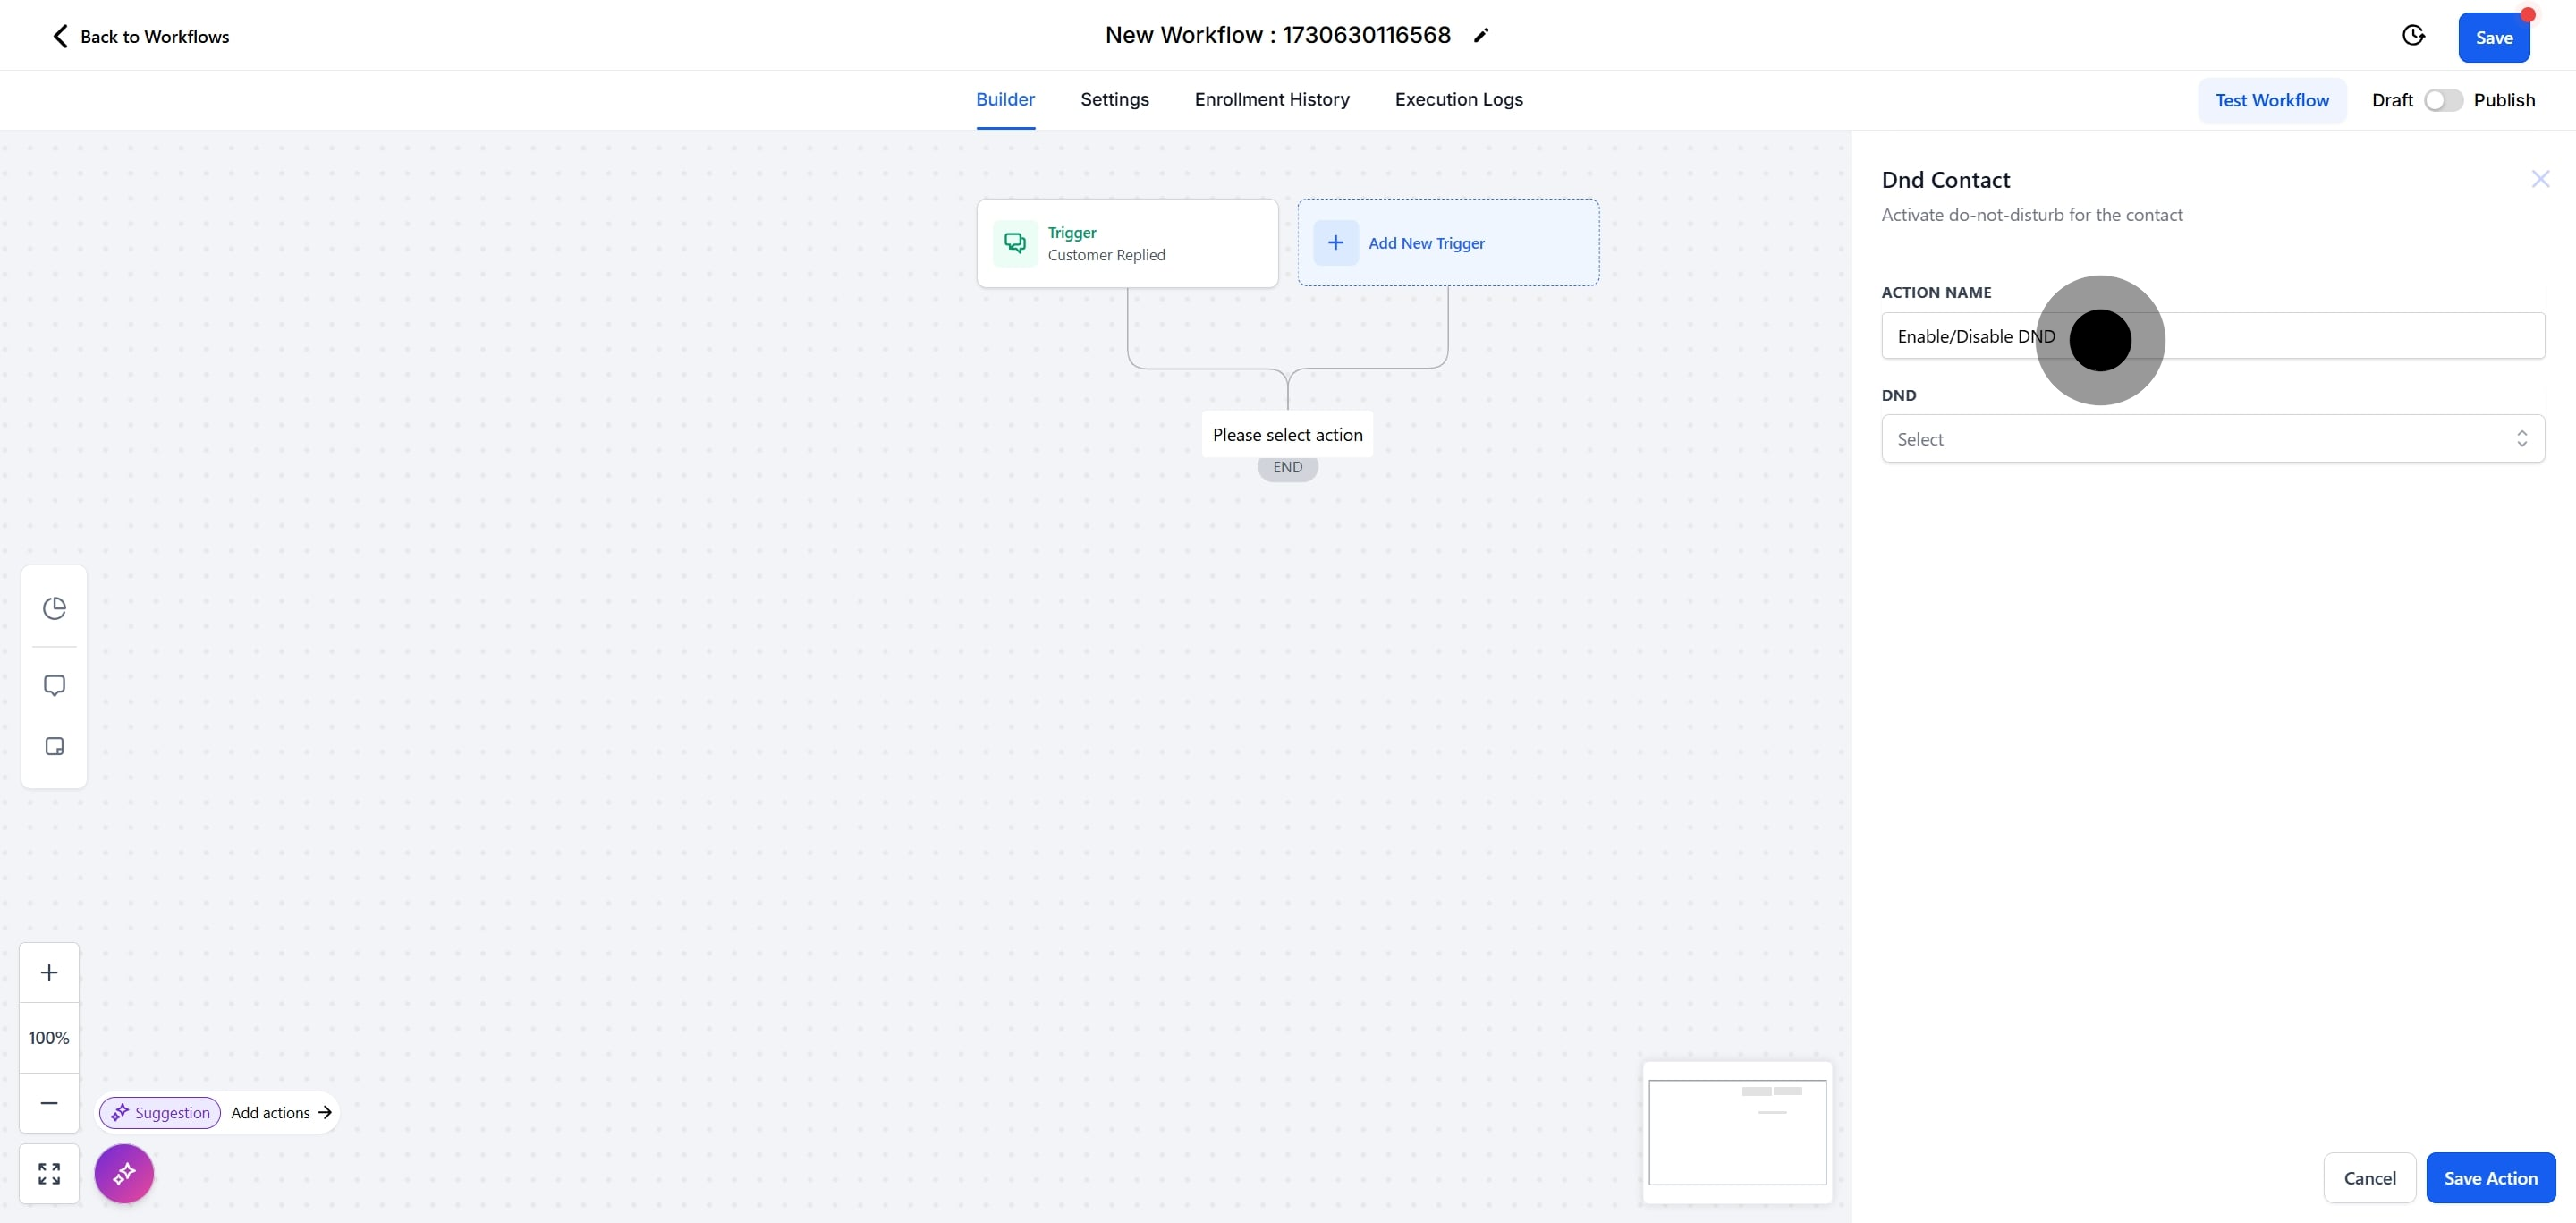Click the plus icon on Add New Trigger
Viewport: 2576px width, 1223px height.
(1335, 242)
